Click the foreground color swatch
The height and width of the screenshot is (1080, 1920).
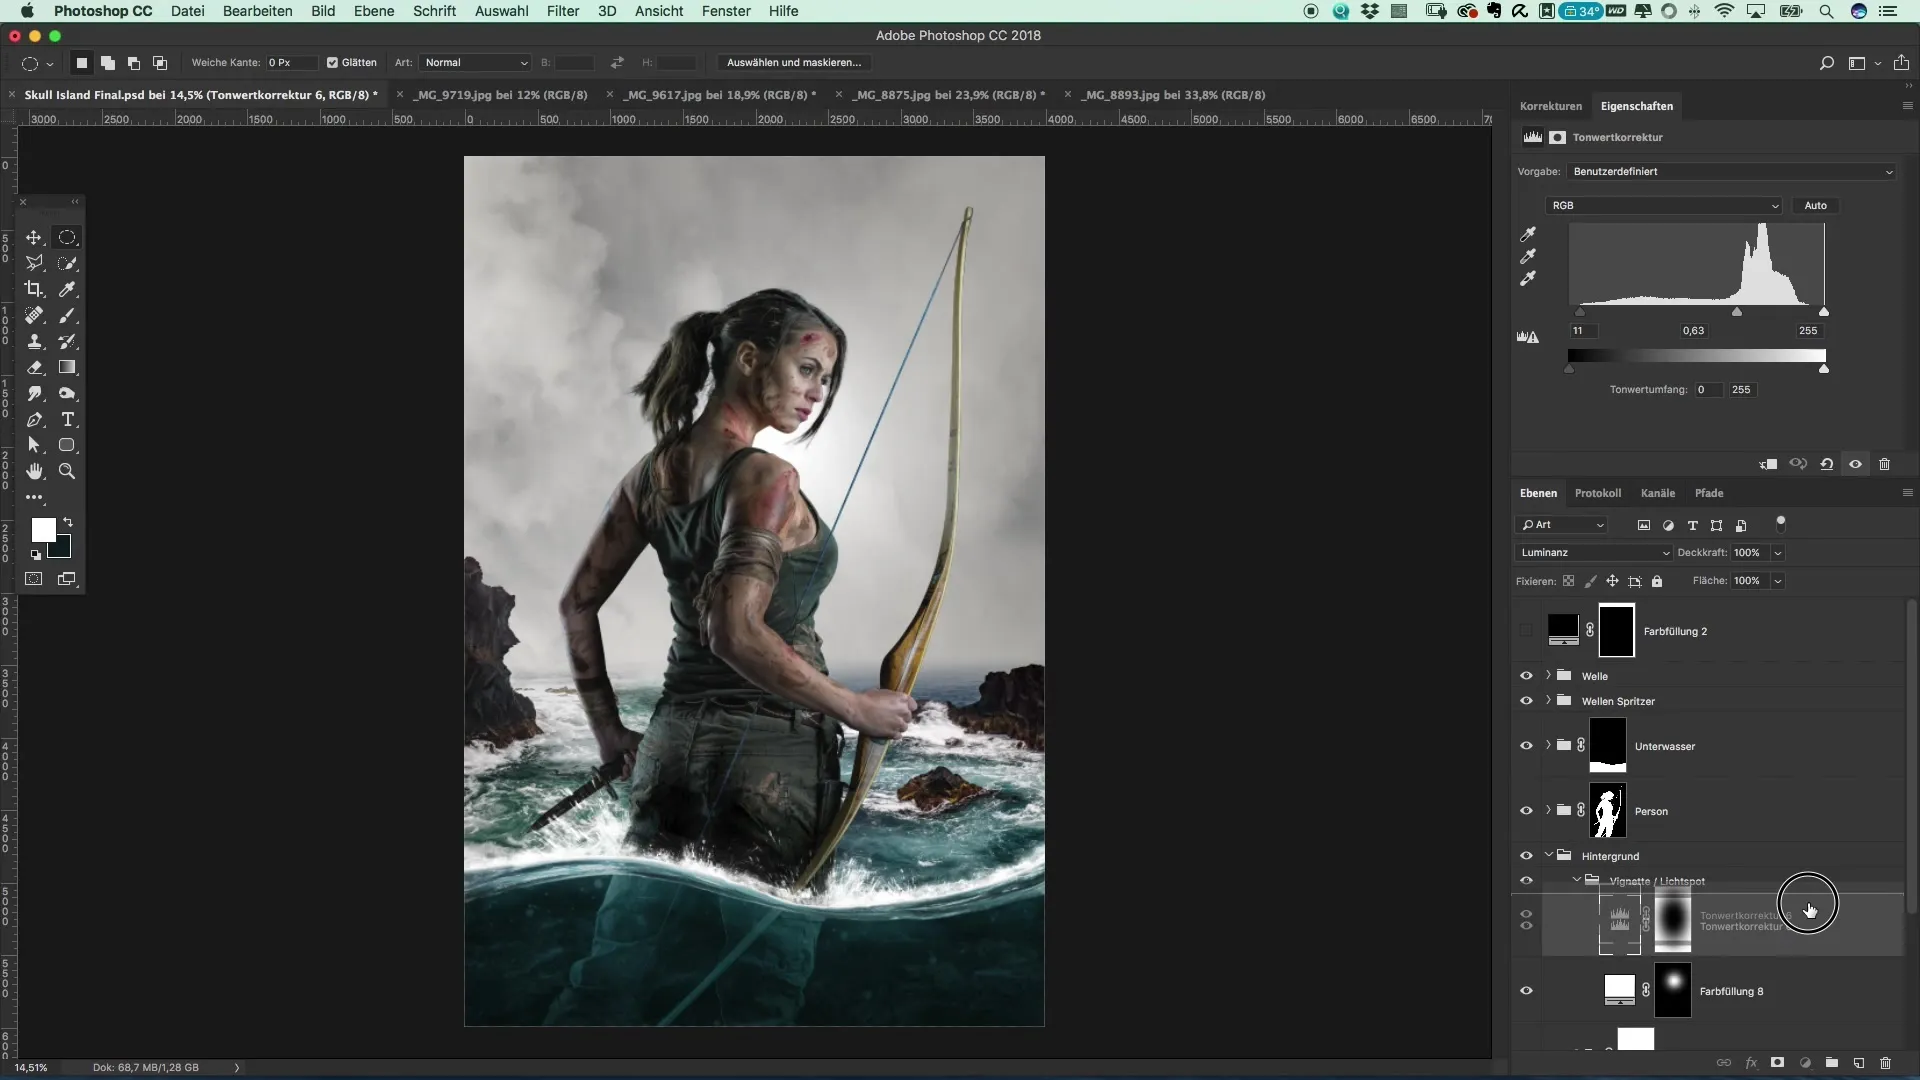(x=42, y=529)
